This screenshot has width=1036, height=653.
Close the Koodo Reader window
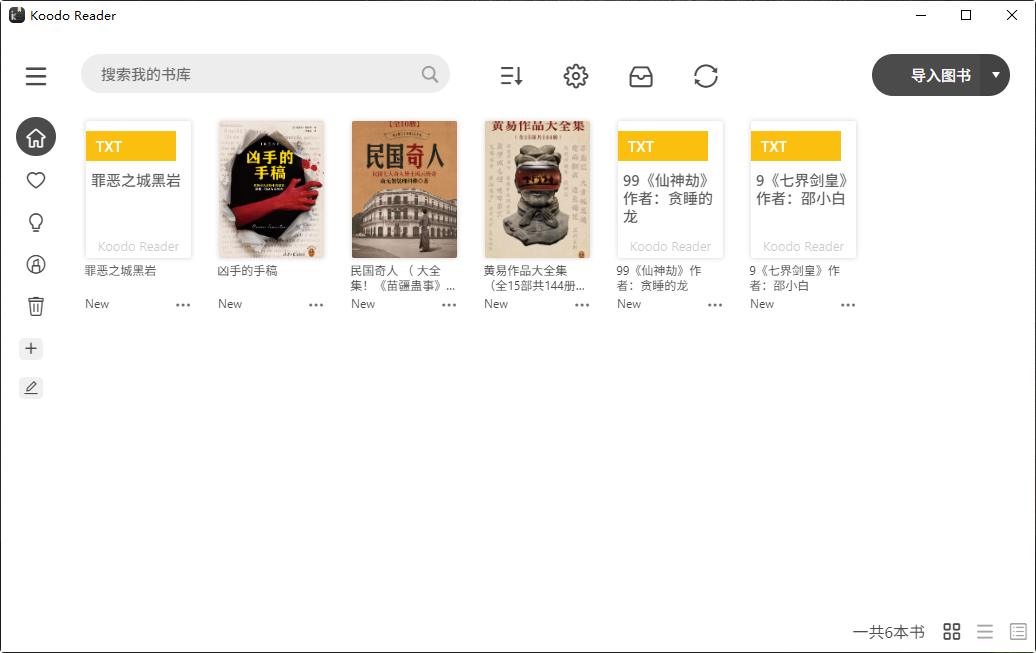tap(1012, 15)
